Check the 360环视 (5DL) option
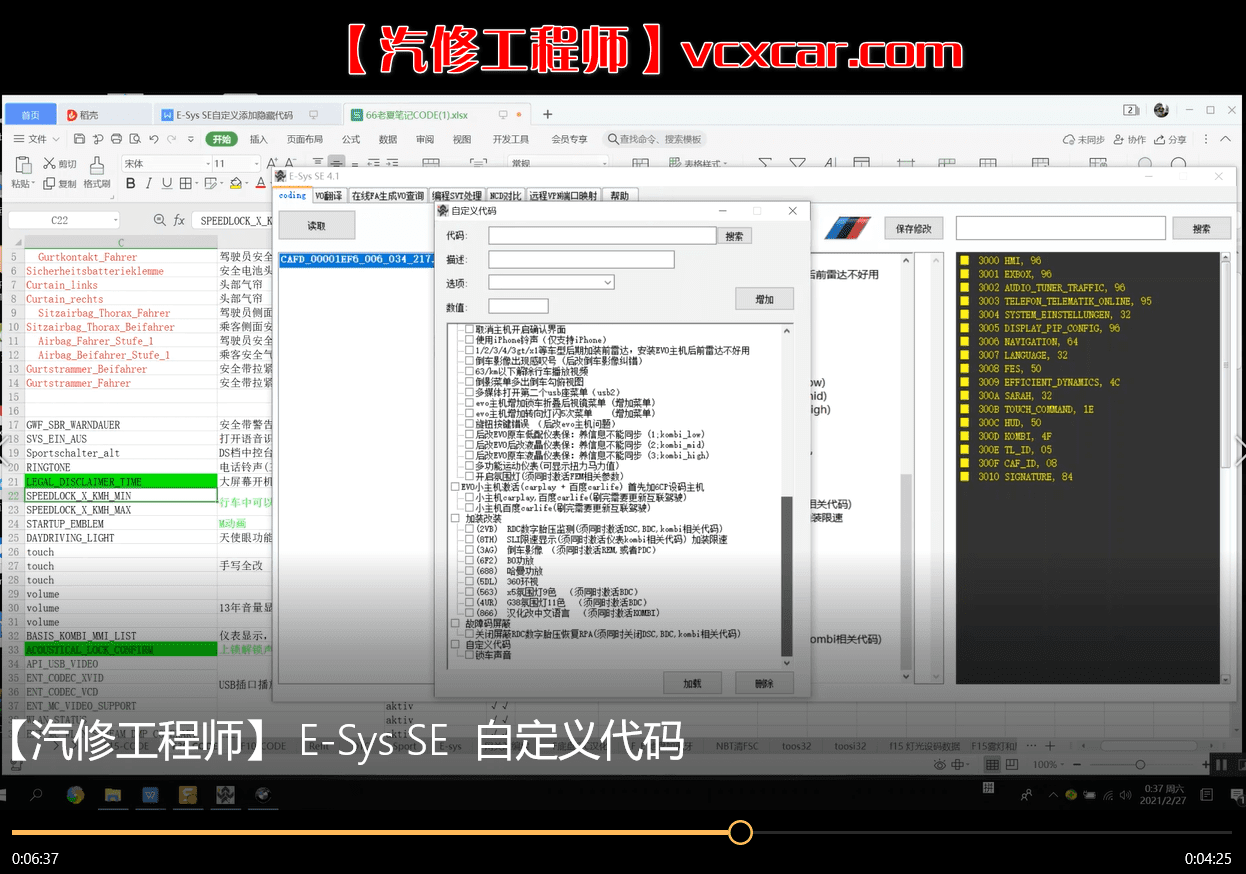Image resolution: width=1246 pixels, height=874 pixels. click(470, 581)
